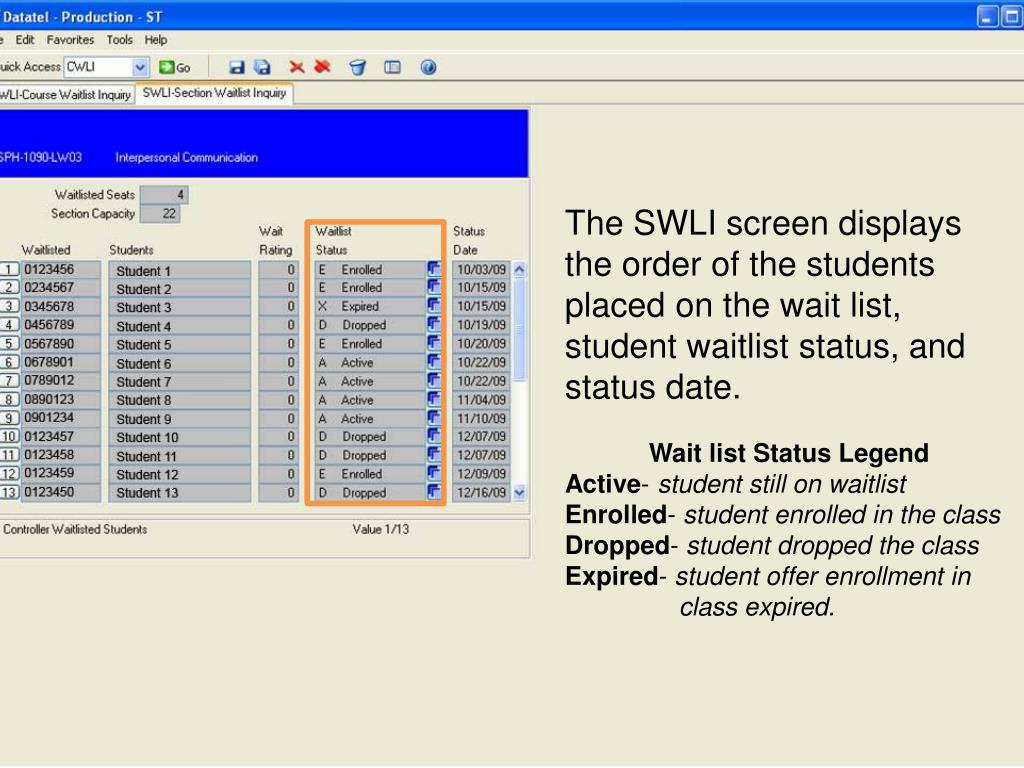Click wait rating 0 for Student 1

pyautogui.click(x=279, y=269)
